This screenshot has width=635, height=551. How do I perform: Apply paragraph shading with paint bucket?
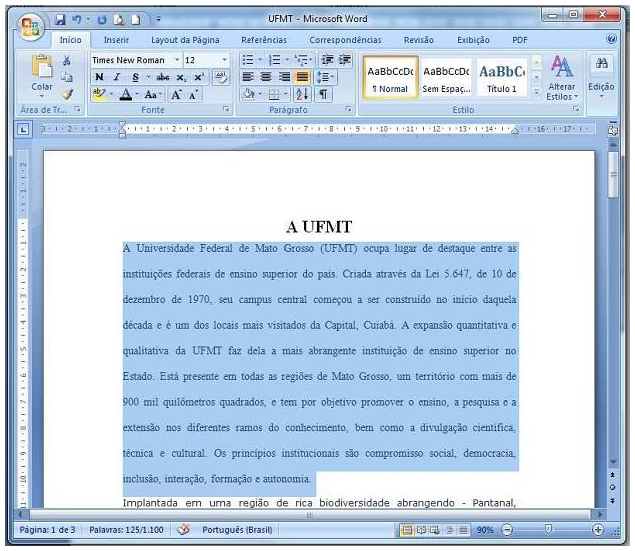pyautogui.click(x=251, y=95)
